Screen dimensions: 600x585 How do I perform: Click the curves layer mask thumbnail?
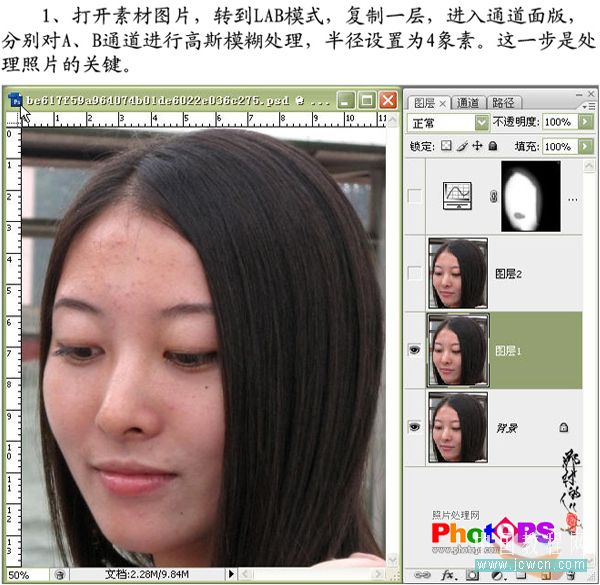point(531,196)
